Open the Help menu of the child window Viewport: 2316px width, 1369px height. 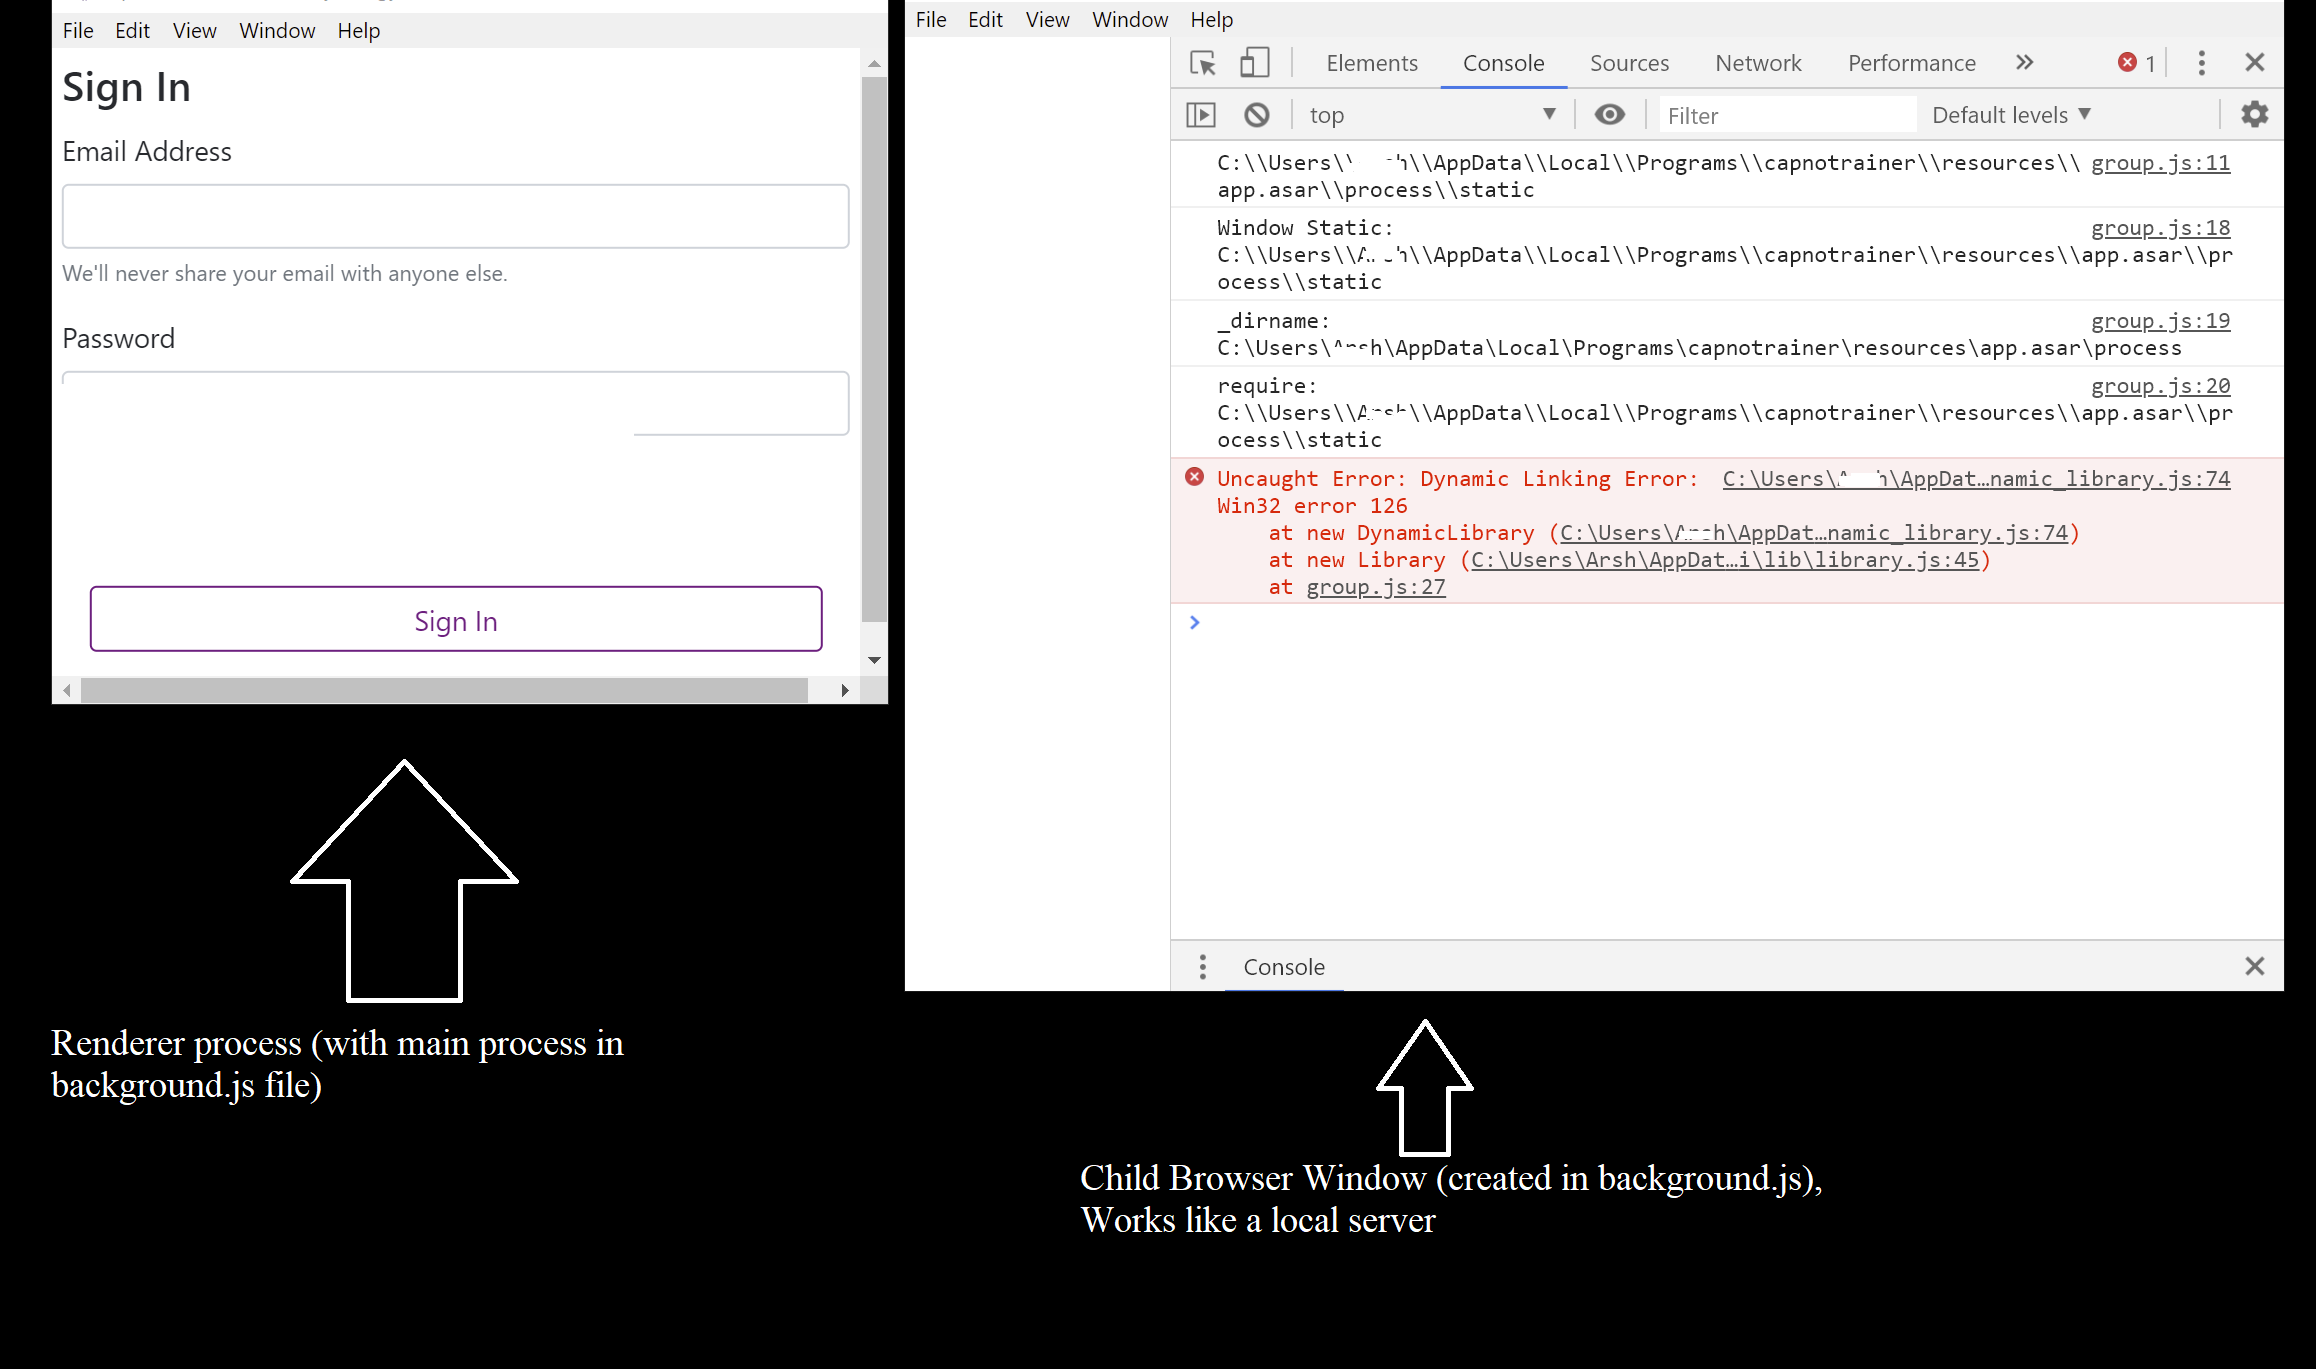1211,19
